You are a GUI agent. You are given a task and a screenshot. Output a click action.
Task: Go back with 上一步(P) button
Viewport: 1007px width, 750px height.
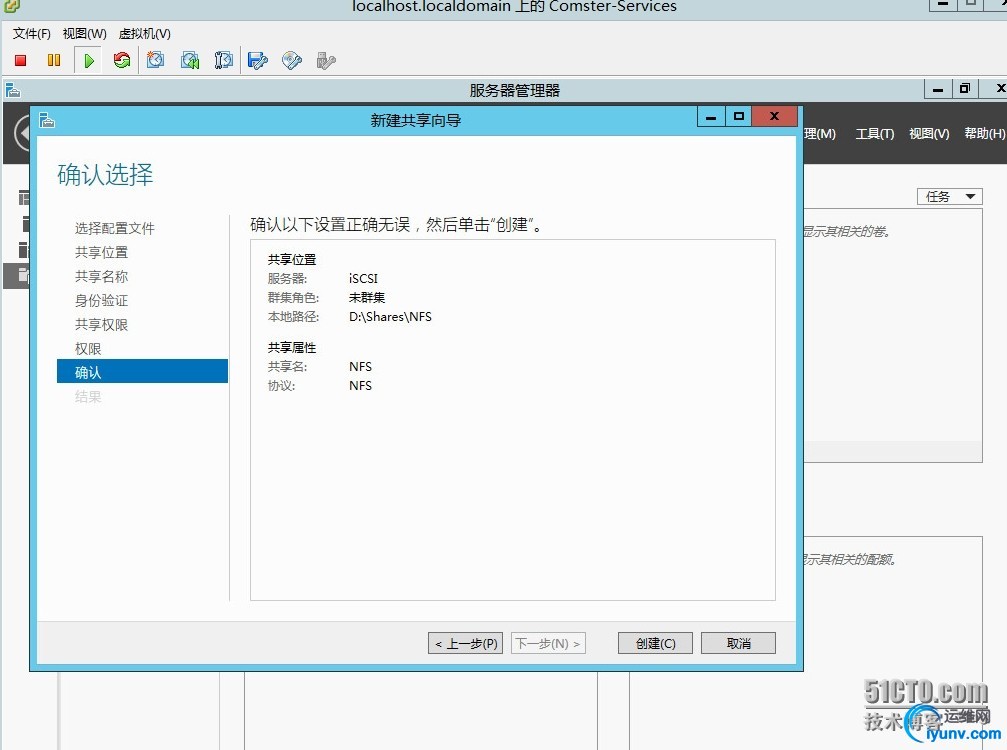(x=466, y=643)
